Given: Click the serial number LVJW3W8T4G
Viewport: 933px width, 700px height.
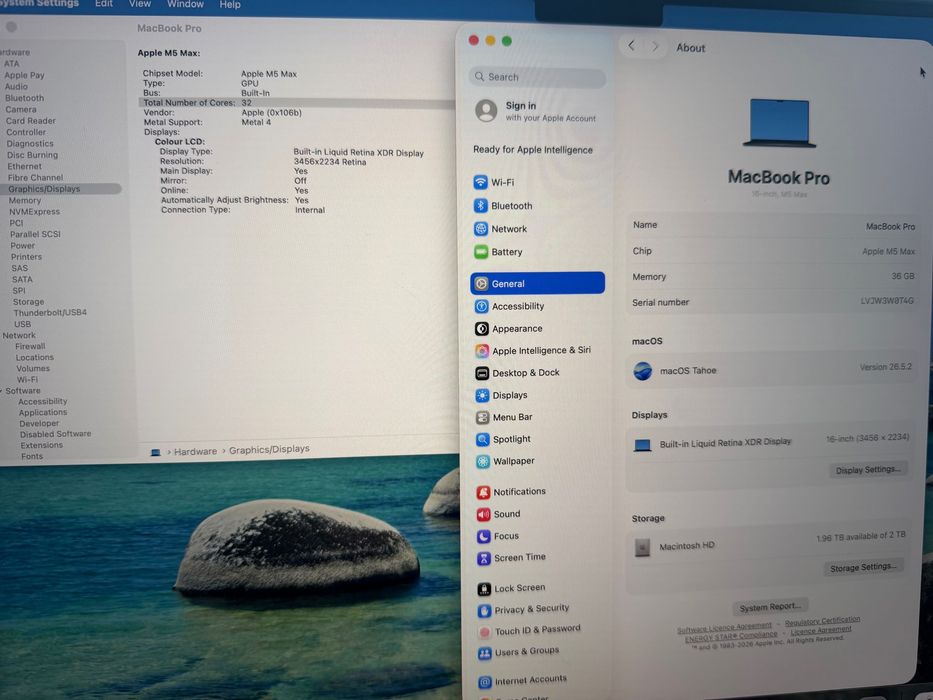Looking at the screenshot, I should point(887,301).
